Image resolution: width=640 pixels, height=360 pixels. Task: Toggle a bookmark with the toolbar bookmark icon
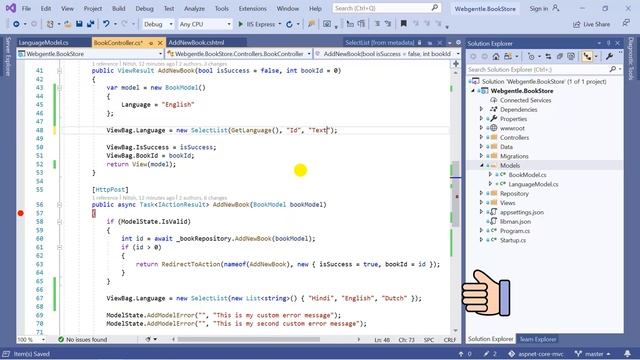[403, 24]
